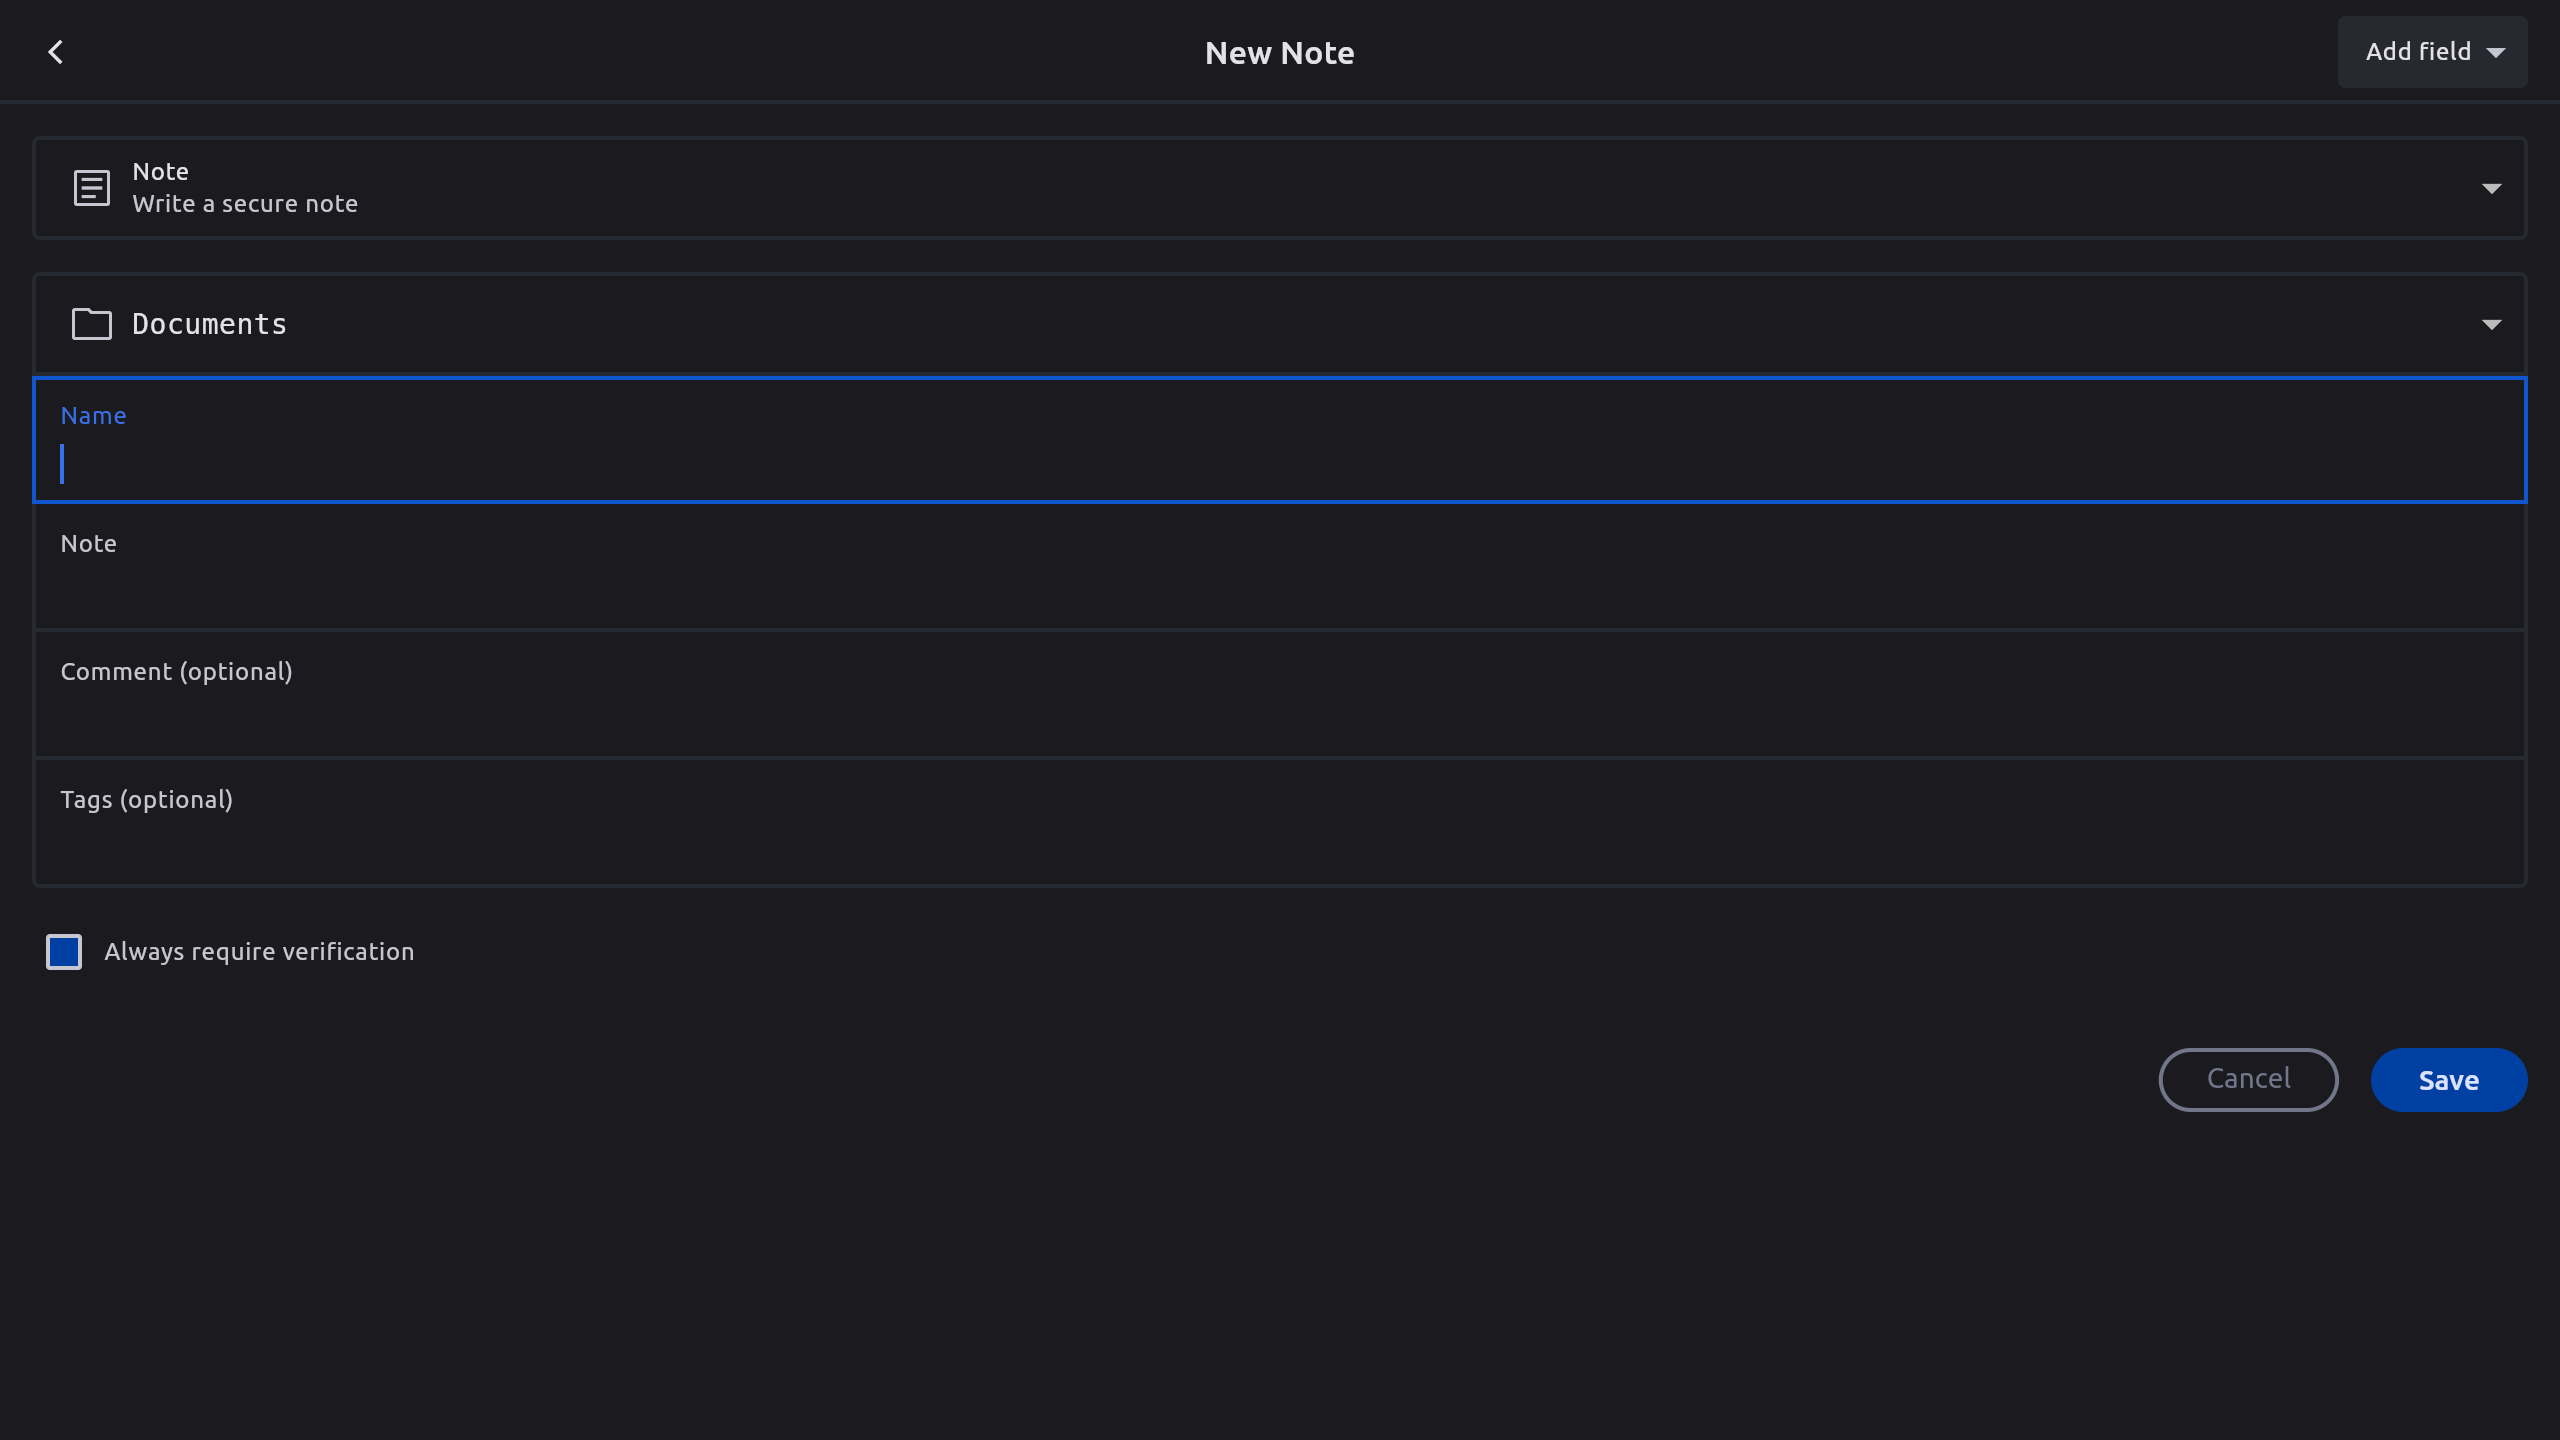Click the blue Name field label

(93, 416)
